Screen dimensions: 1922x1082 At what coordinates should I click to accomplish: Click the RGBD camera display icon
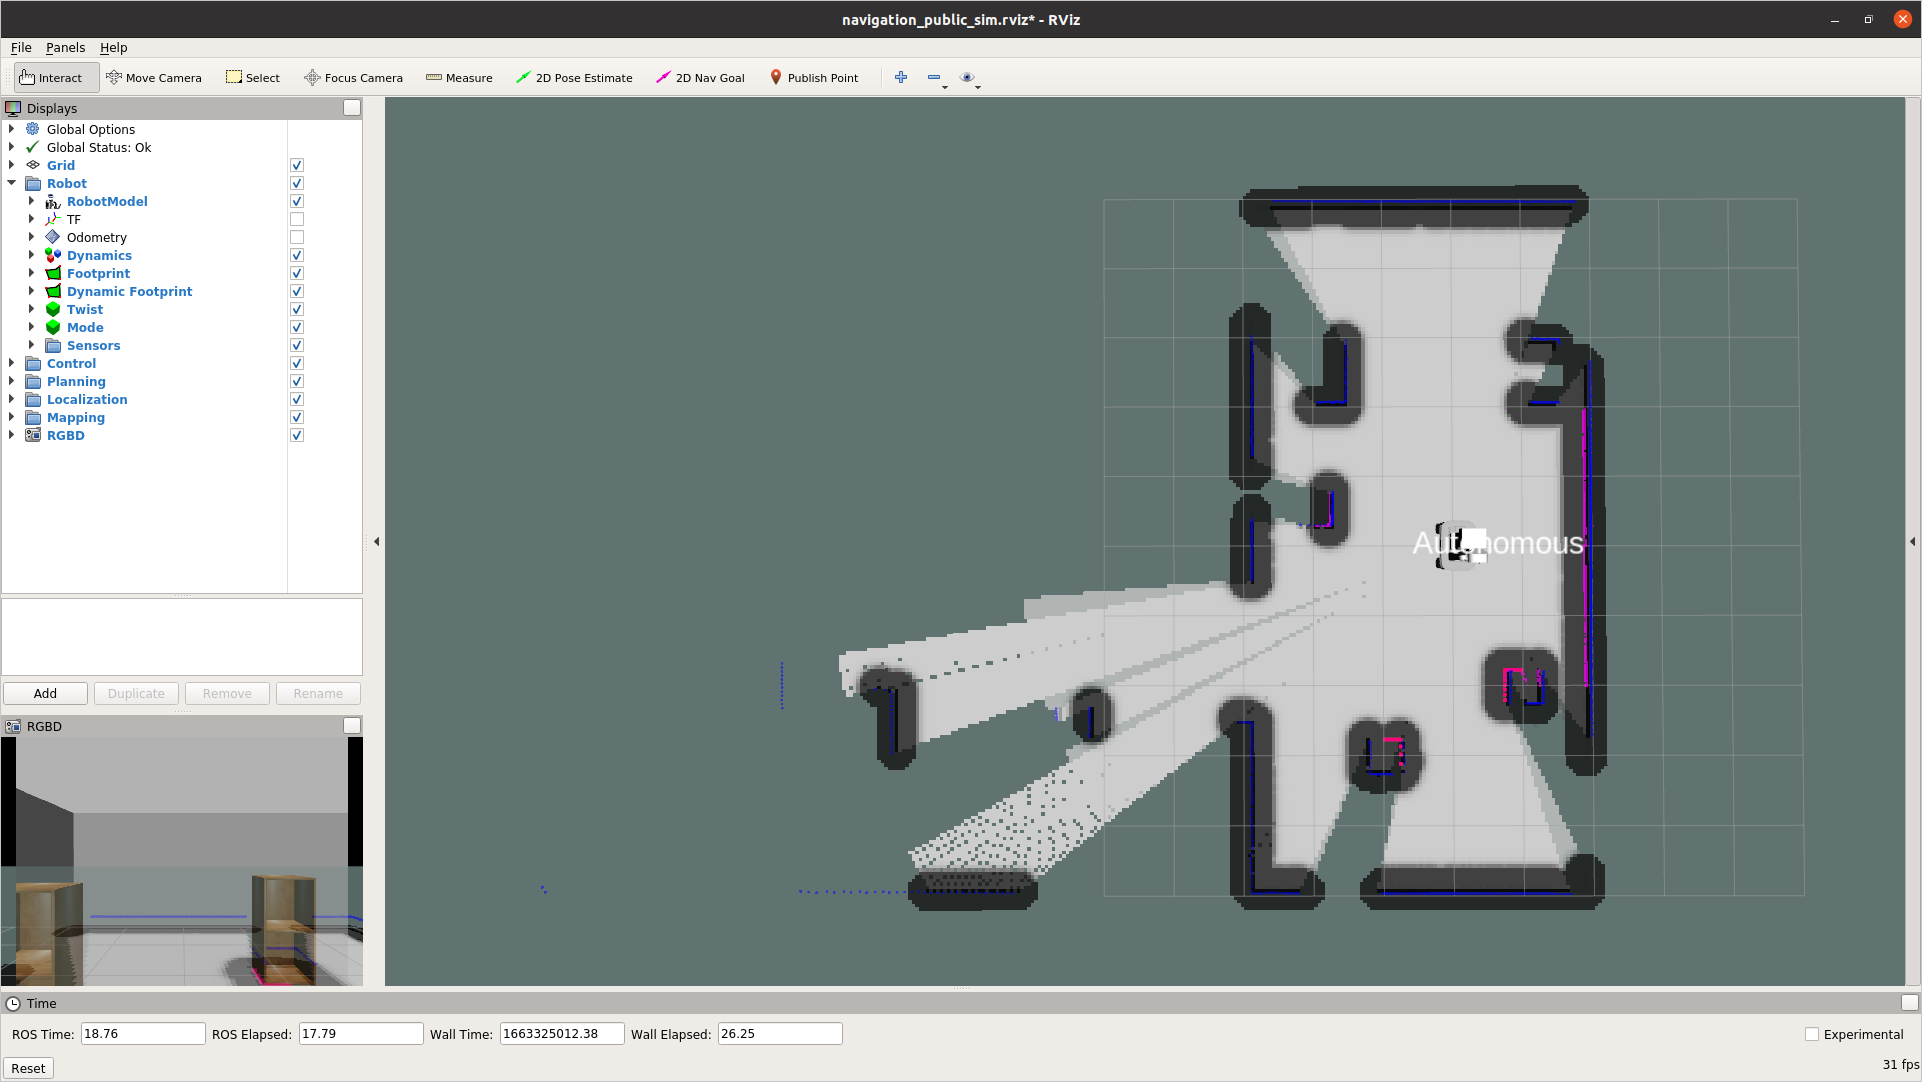click(33, 435)
